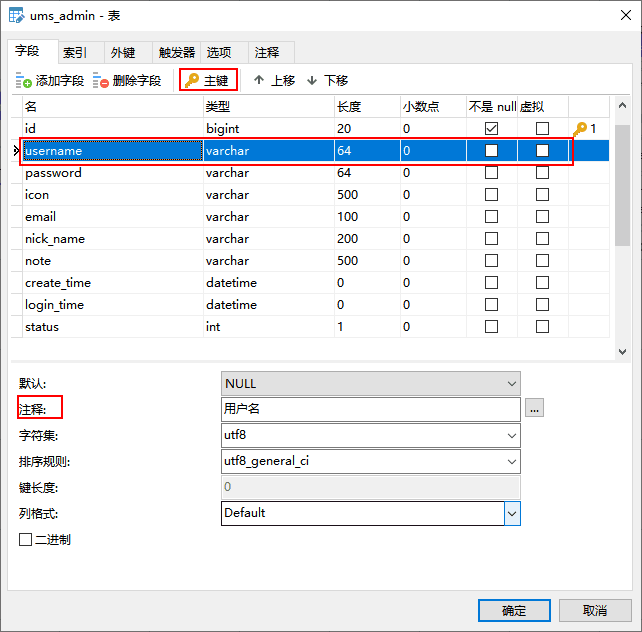Check Not Null for status field
This screenshot has height=632, width=642.
coord(491,327)
